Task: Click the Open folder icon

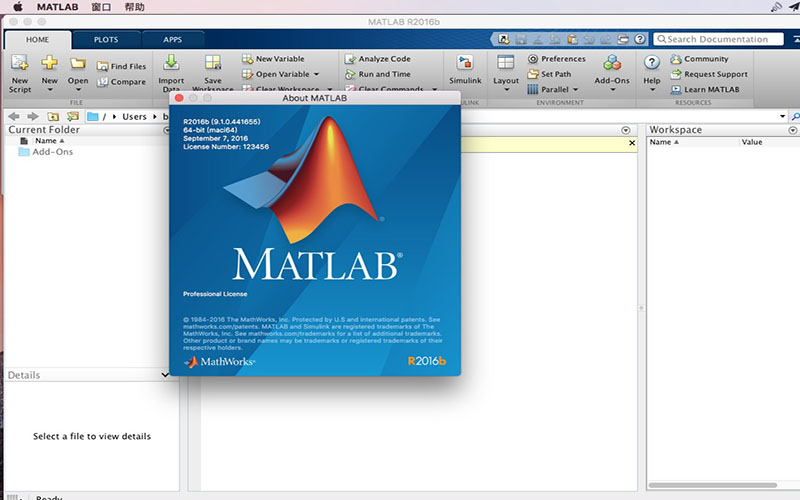Action: pyautogui.click(x=78, y=63)
